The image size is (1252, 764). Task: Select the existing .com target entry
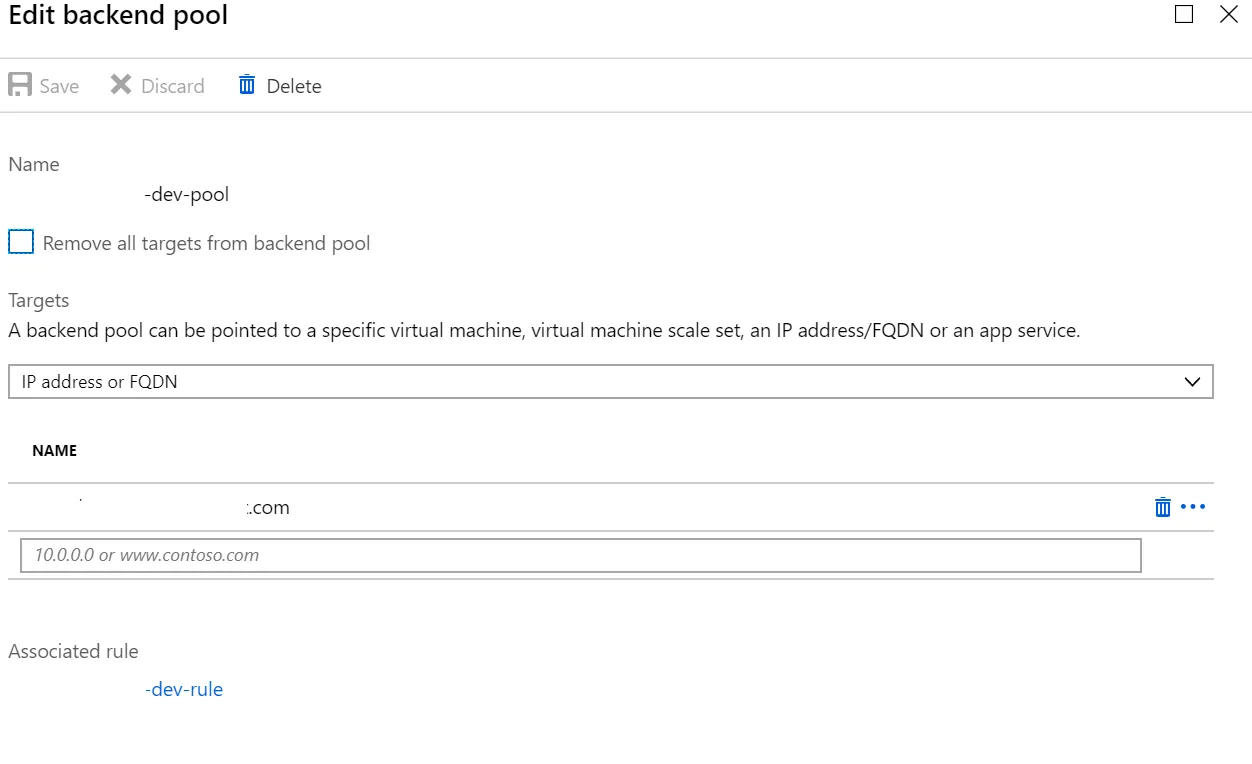pyautogui.click(x=266, y=507)
